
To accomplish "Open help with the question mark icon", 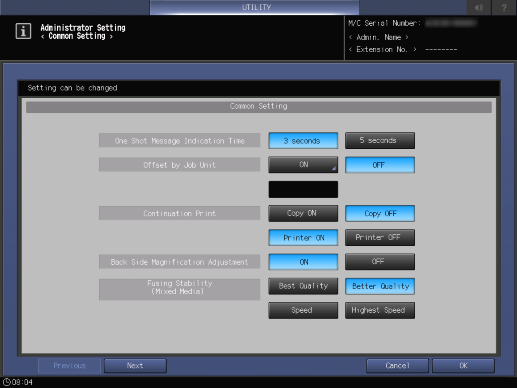I will coord(504,7).
